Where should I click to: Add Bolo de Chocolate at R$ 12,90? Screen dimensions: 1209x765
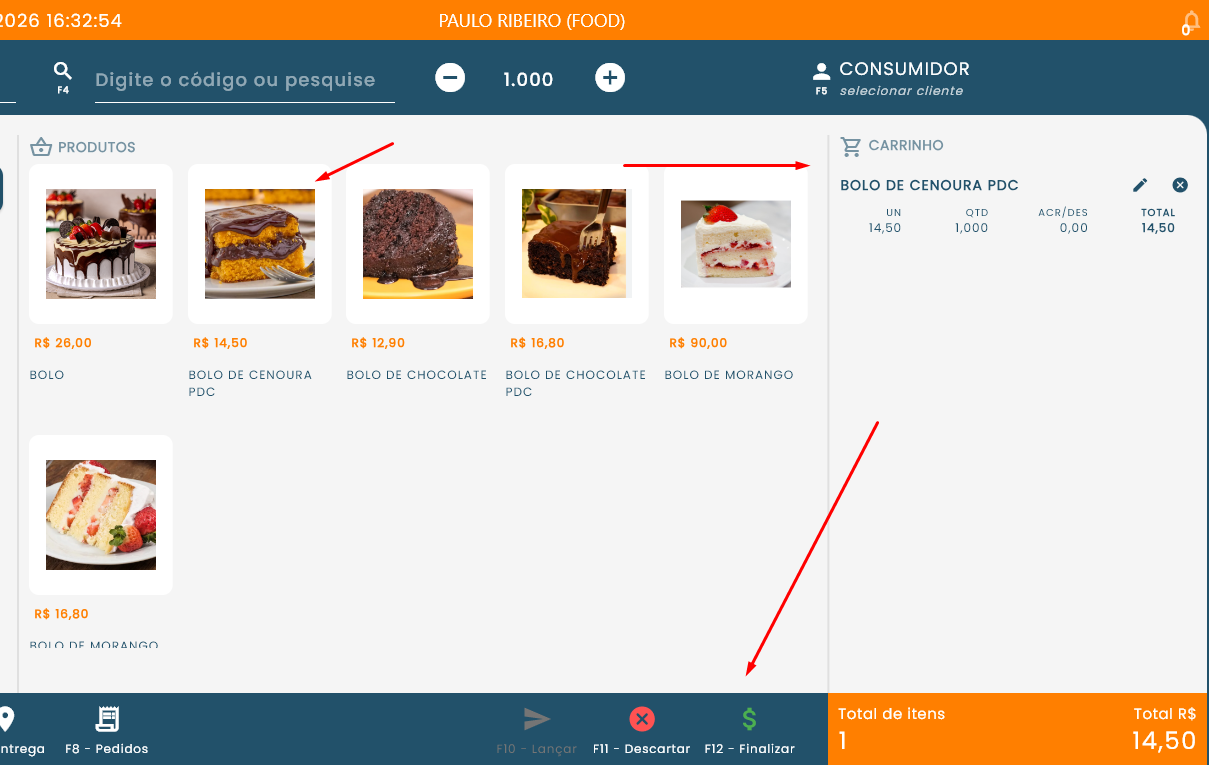(x=418, y=244)
